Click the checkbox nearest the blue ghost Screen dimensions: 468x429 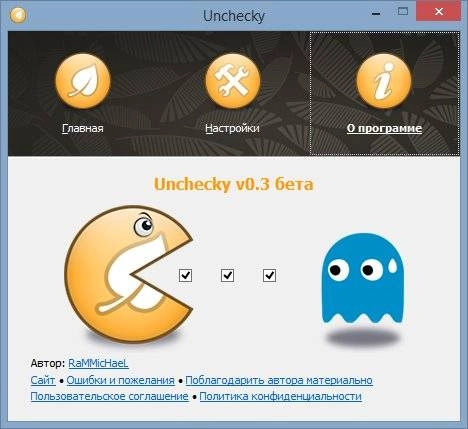click(269, 276)
